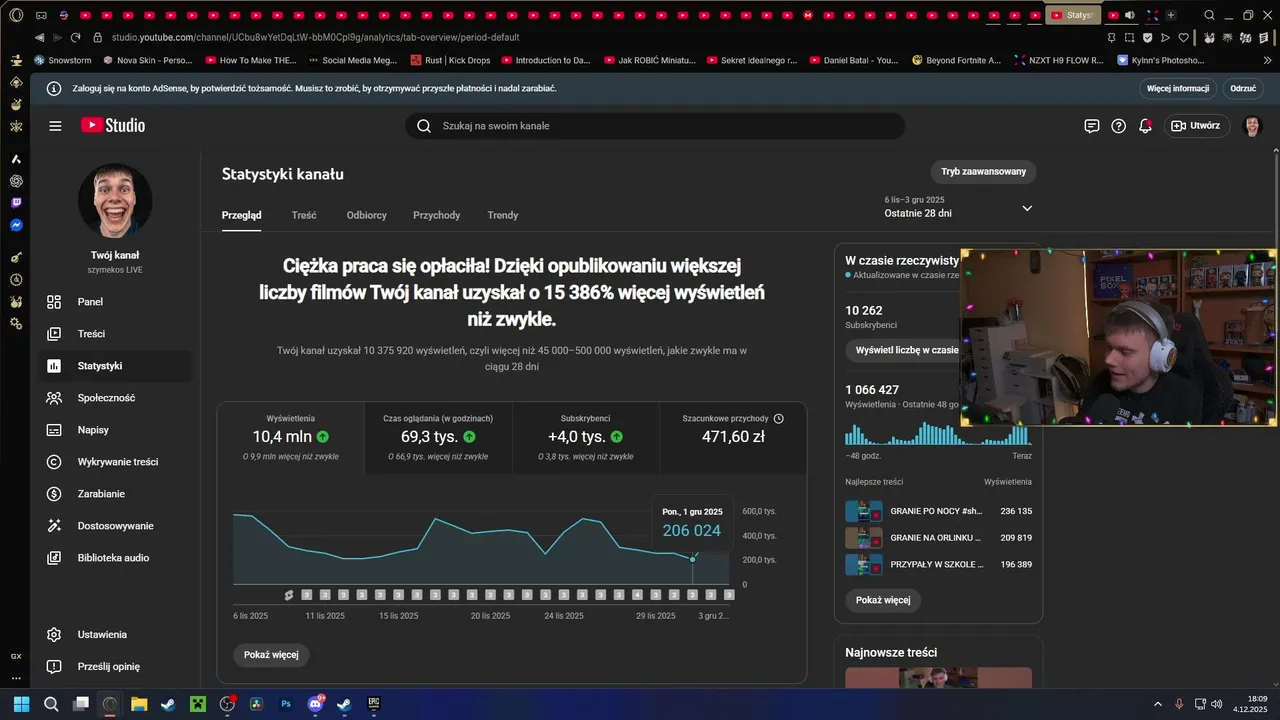Open Panel dashboard in sidebar
Image resolution: width=1280 pixels, height=720 pixels.
[115, 302]
